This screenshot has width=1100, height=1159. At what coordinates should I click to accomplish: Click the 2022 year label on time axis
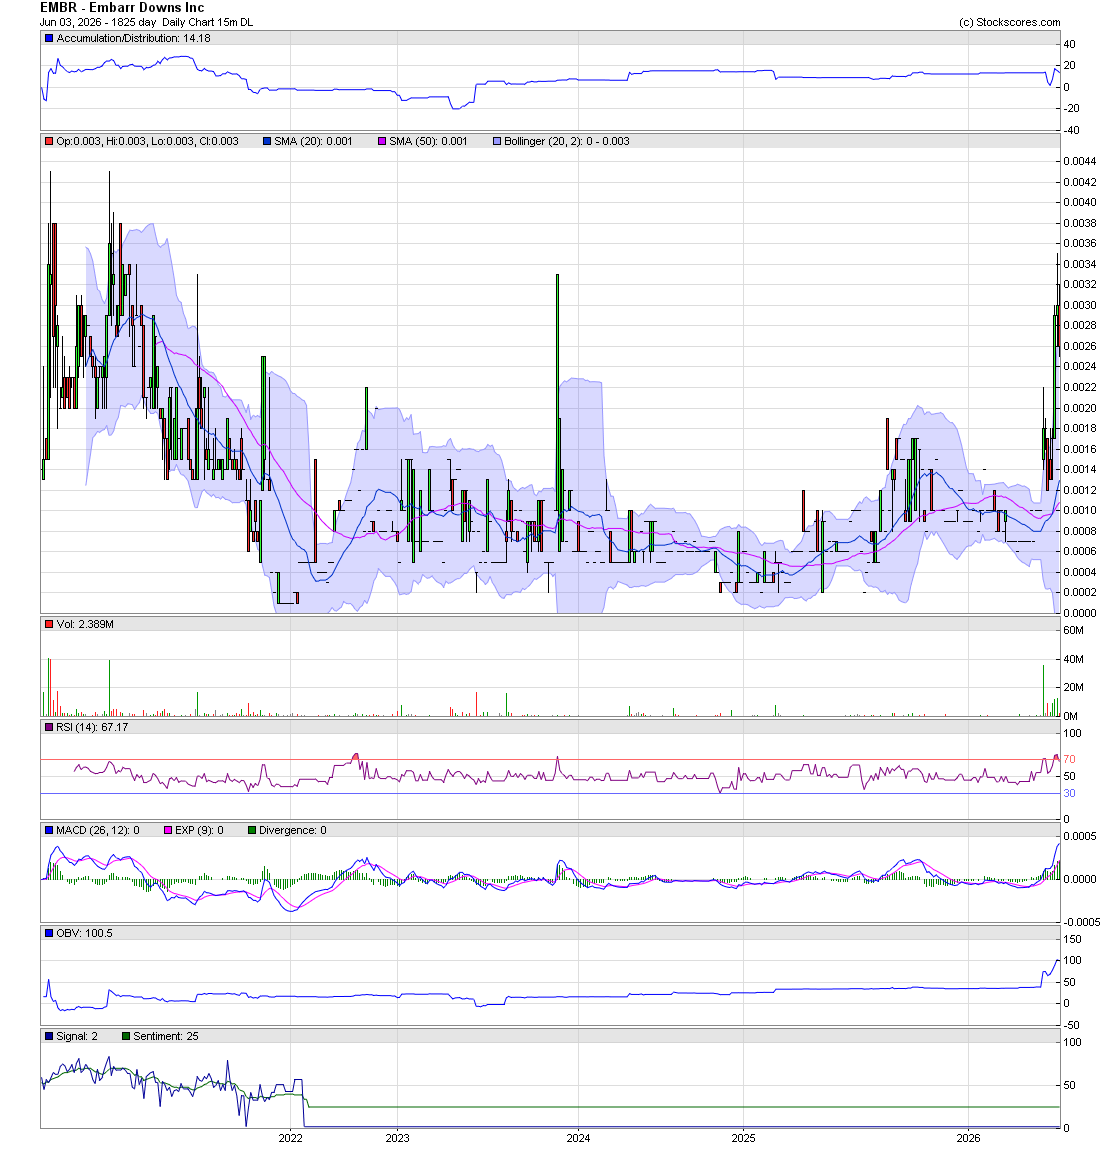291,1138
